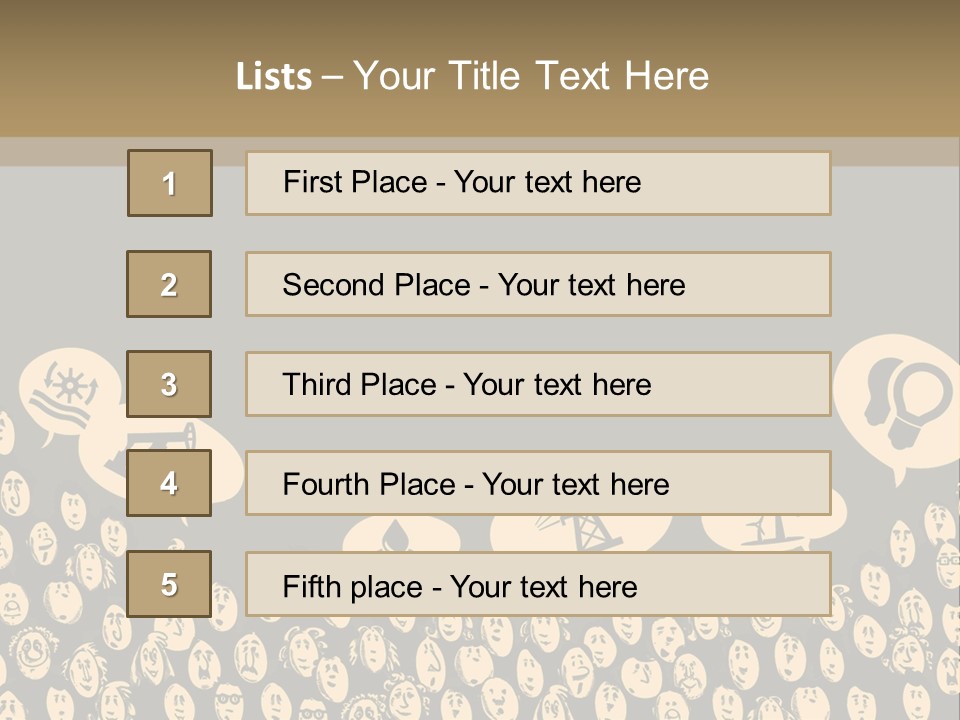Select the First Place text box
This screenshot has height=720, width=960.
(538, 183)
